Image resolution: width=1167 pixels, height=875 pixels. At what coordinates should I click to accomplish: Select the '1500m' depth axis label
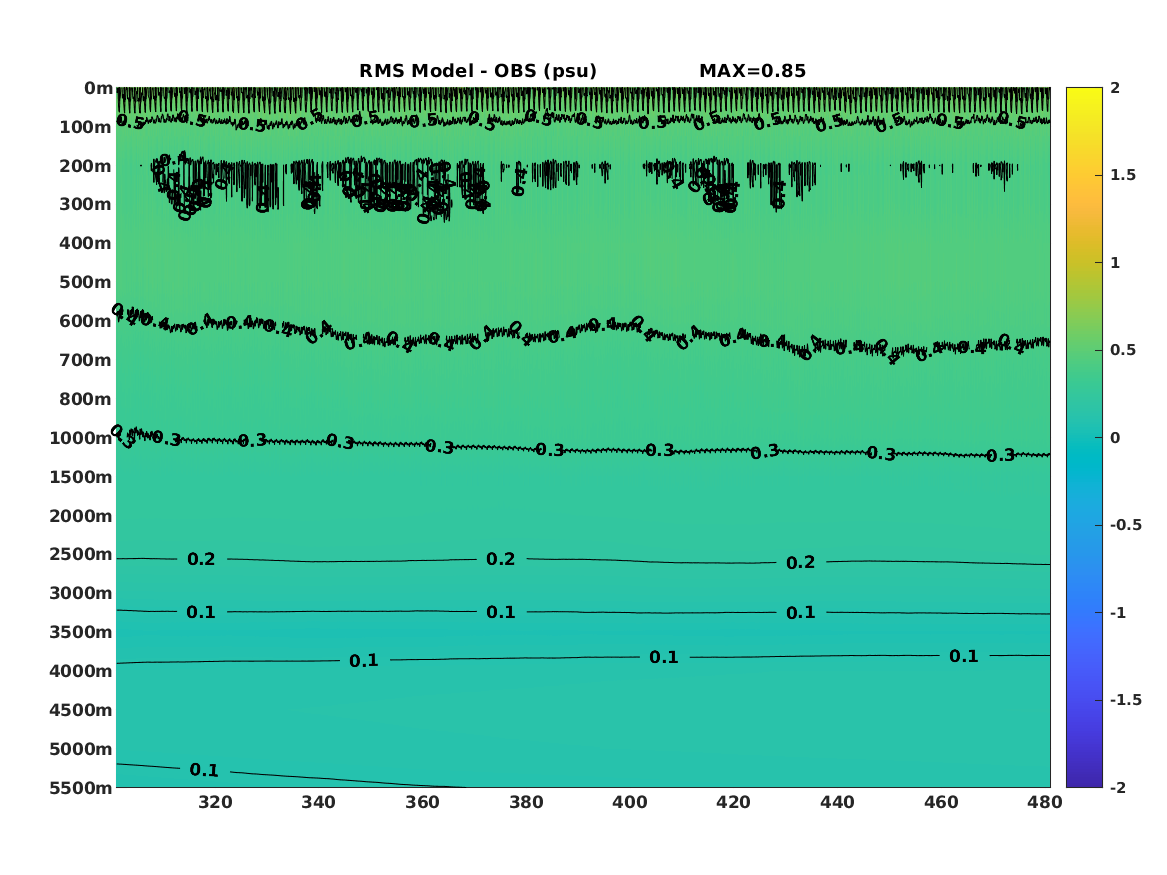coord(80,477)
